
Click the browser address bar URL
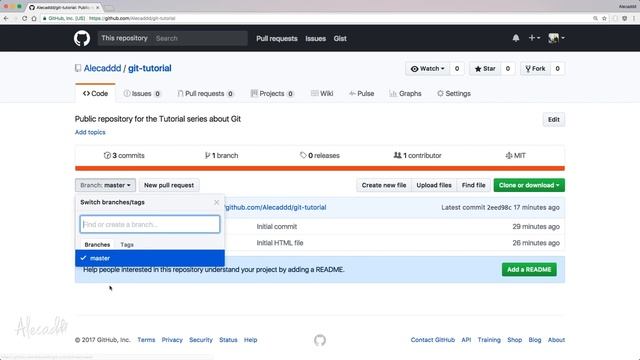click(x=132, y=18)
